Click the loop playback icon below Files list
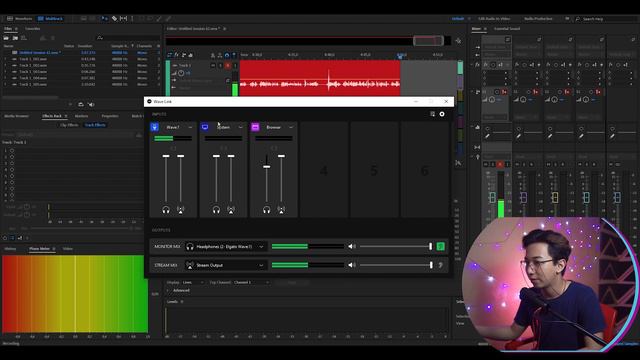This screenshot has height=360, width=640. (81, 104)
